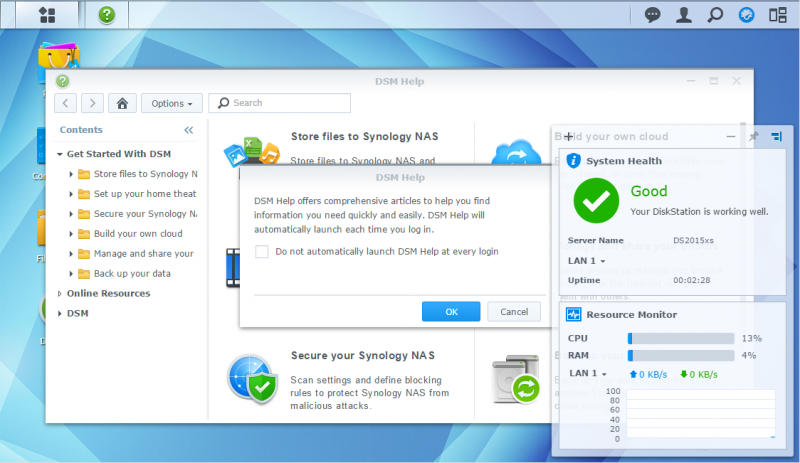This screenshot has width=800, height=463.
Task: Go to the DSM Help home page
Action: click(x=122, y=103)
